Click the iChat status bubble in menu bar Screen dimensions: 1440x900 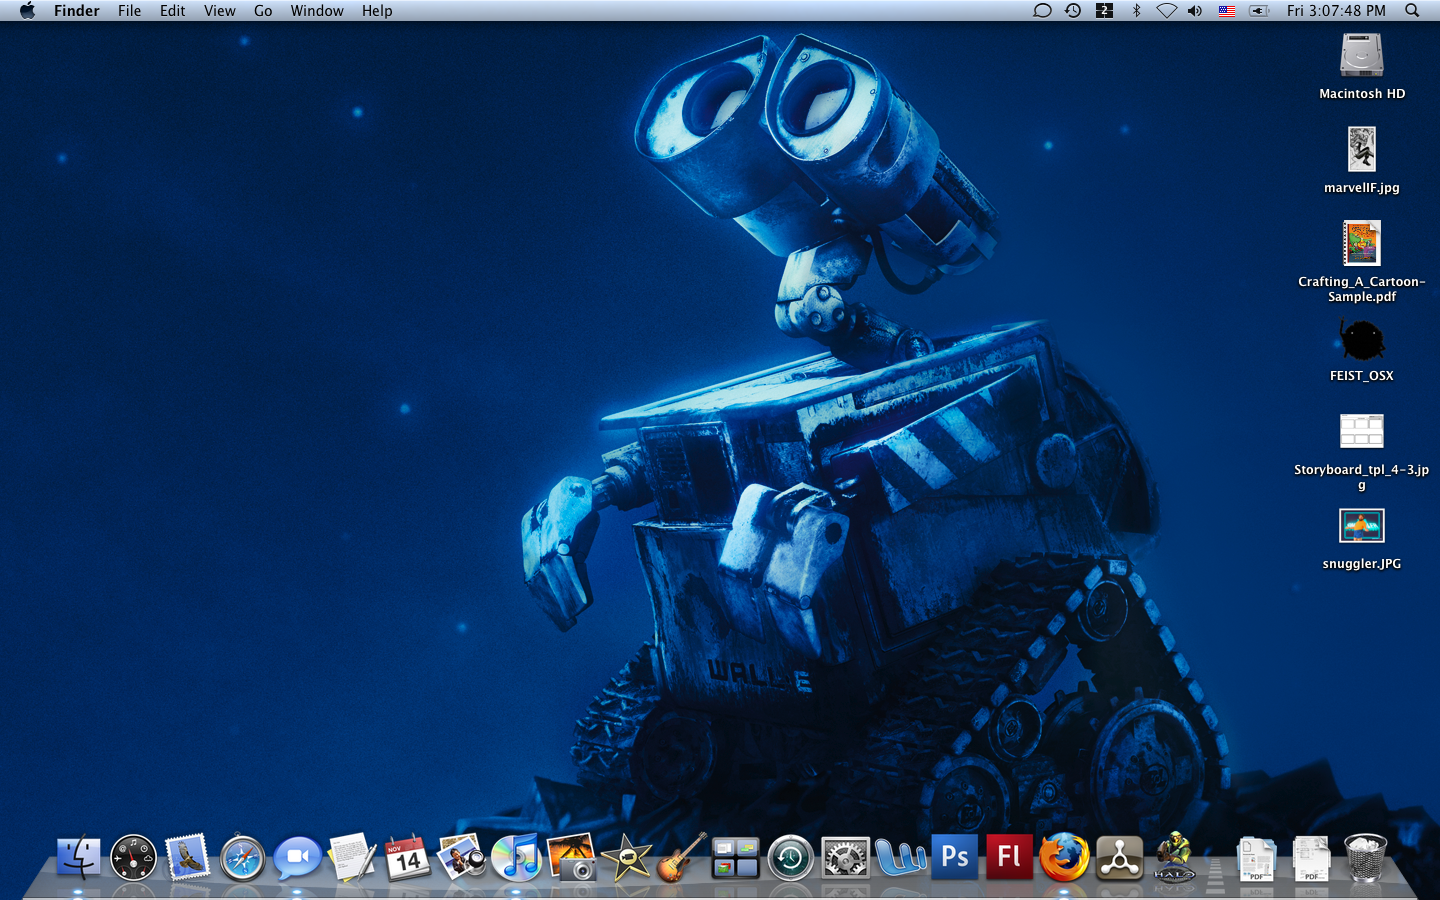tap(1042, 10)
